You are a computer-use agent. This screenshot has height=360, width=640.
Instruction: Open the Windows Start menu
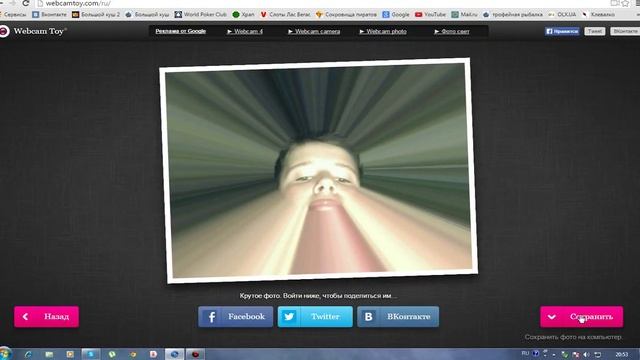[5, 354]
